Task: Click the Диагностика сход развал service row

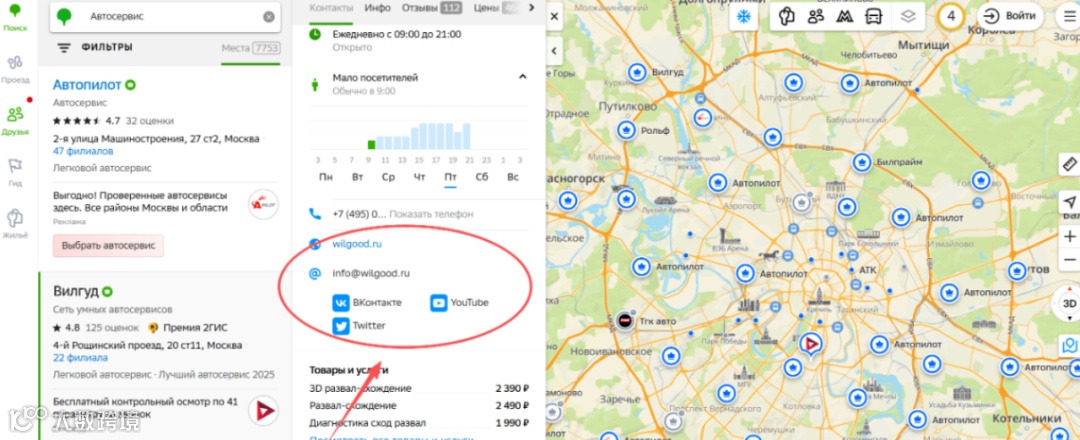Action: pos(419,423)
